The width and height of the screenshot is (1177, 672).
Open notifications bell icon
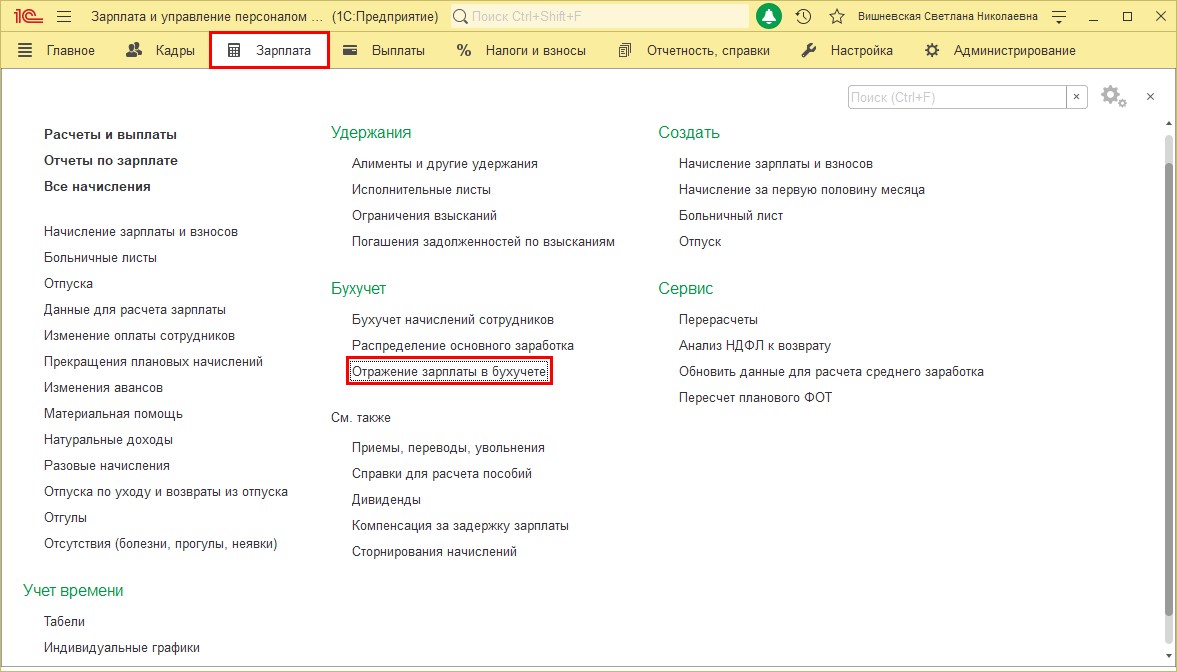(x=769, y=17)
